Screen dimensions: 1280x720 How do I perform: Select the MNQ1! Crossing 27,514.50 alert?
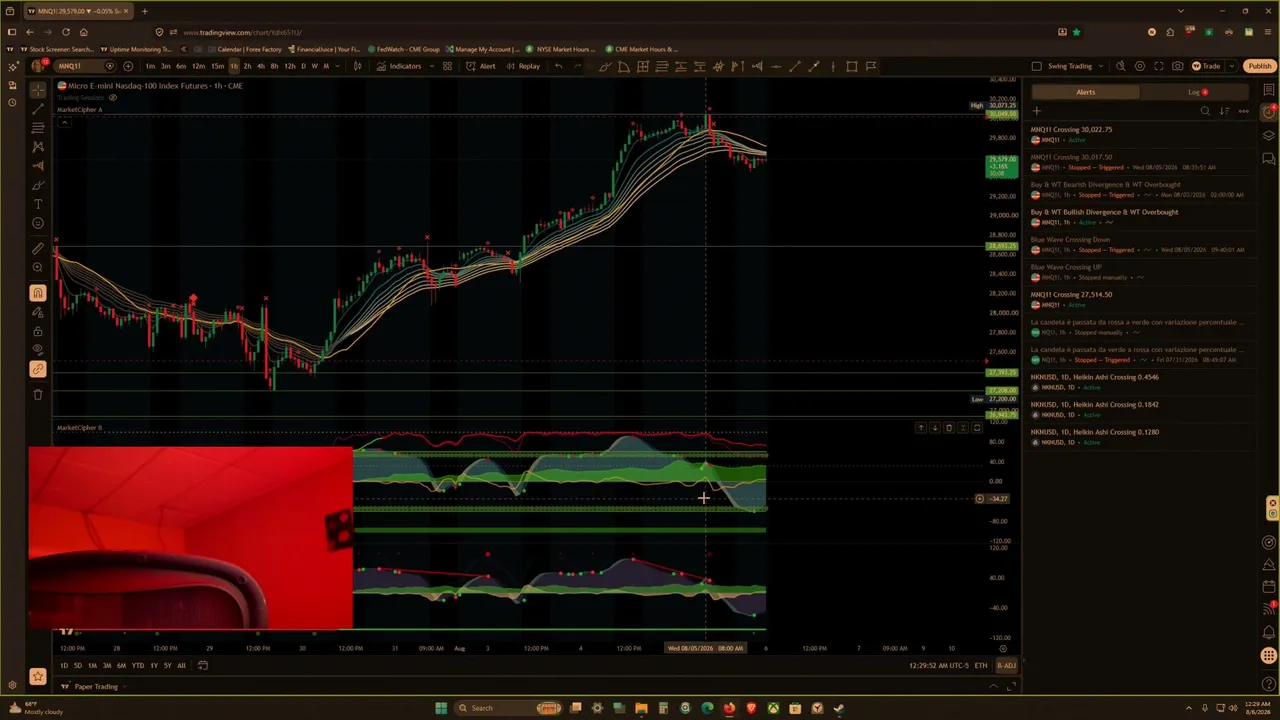(x=1140, y=299)
